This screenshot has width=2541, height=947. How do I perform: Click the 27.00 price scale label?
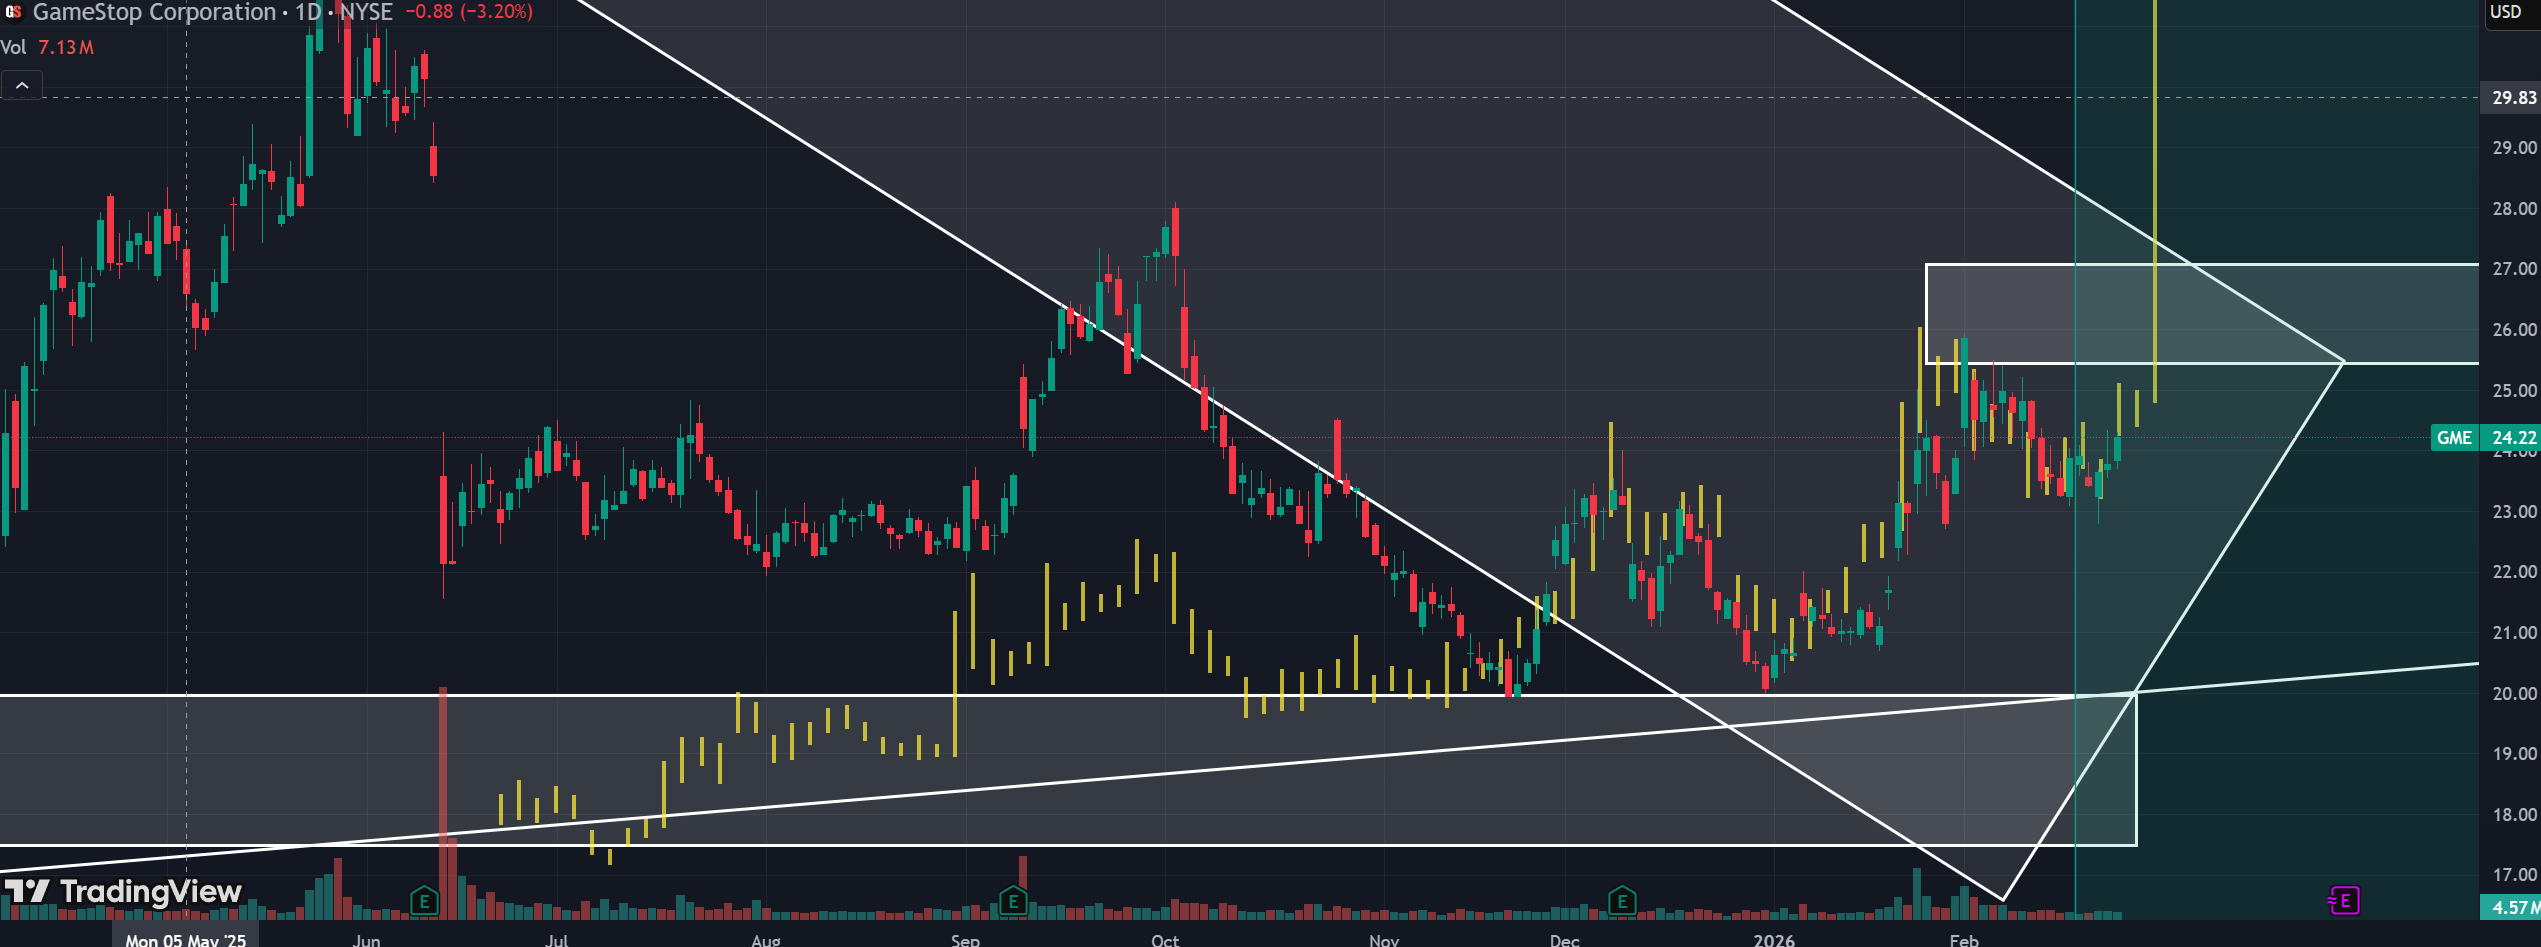[2514, 269]
